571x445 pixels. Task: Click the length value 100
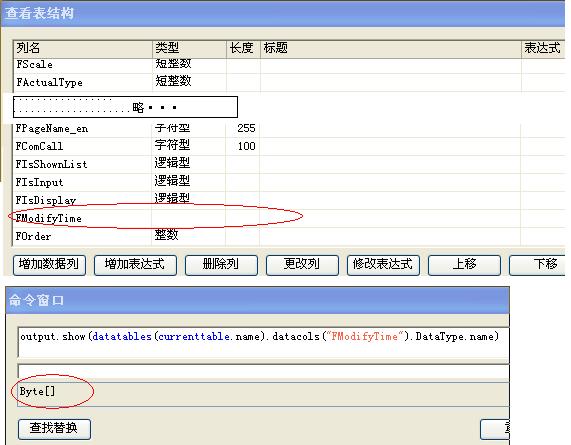pos(247,146)
